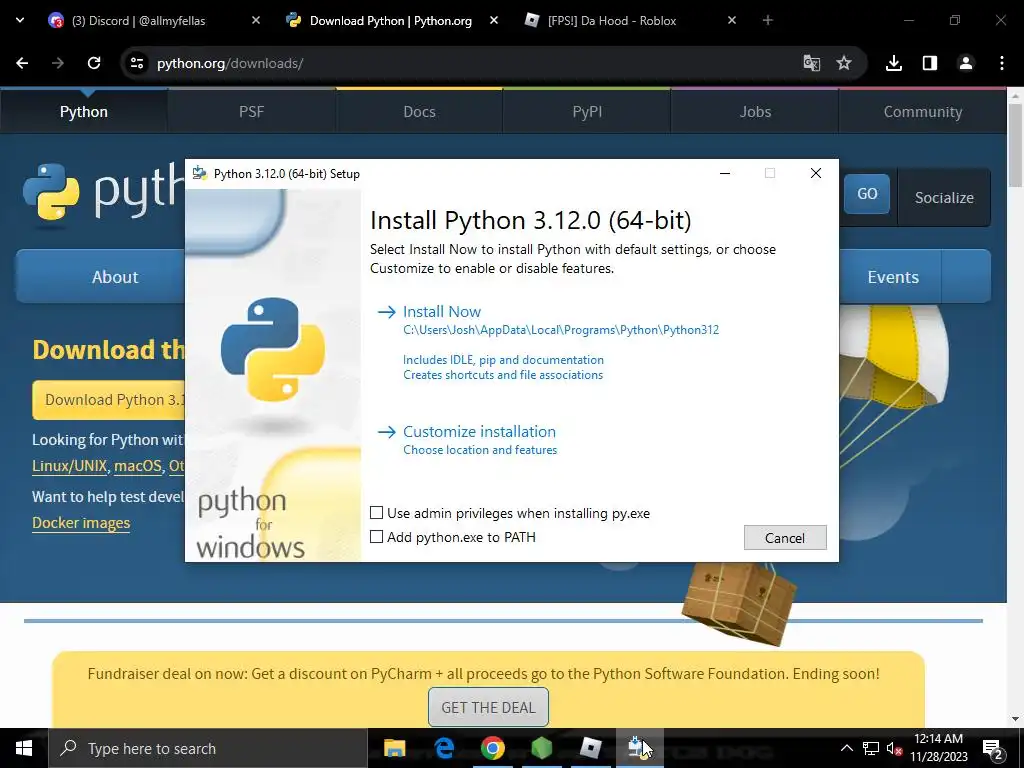Switch to the Da Hood Roblox tab

(612, 21)
